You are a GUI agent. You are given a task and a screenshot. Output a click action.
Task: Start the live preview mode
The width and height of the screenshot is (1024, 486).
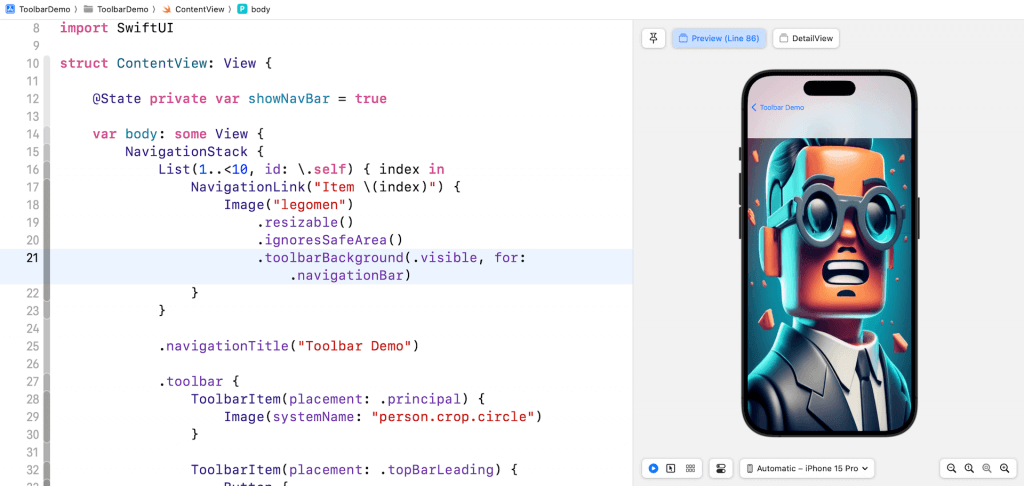click(653, 468)
